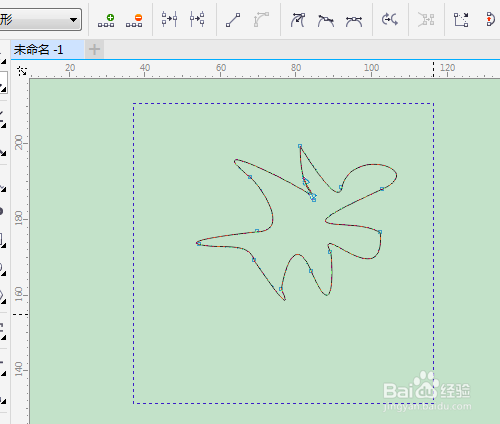Select the Break curve tool
Viewport: 500px width, 424px height.
(197, 19)
